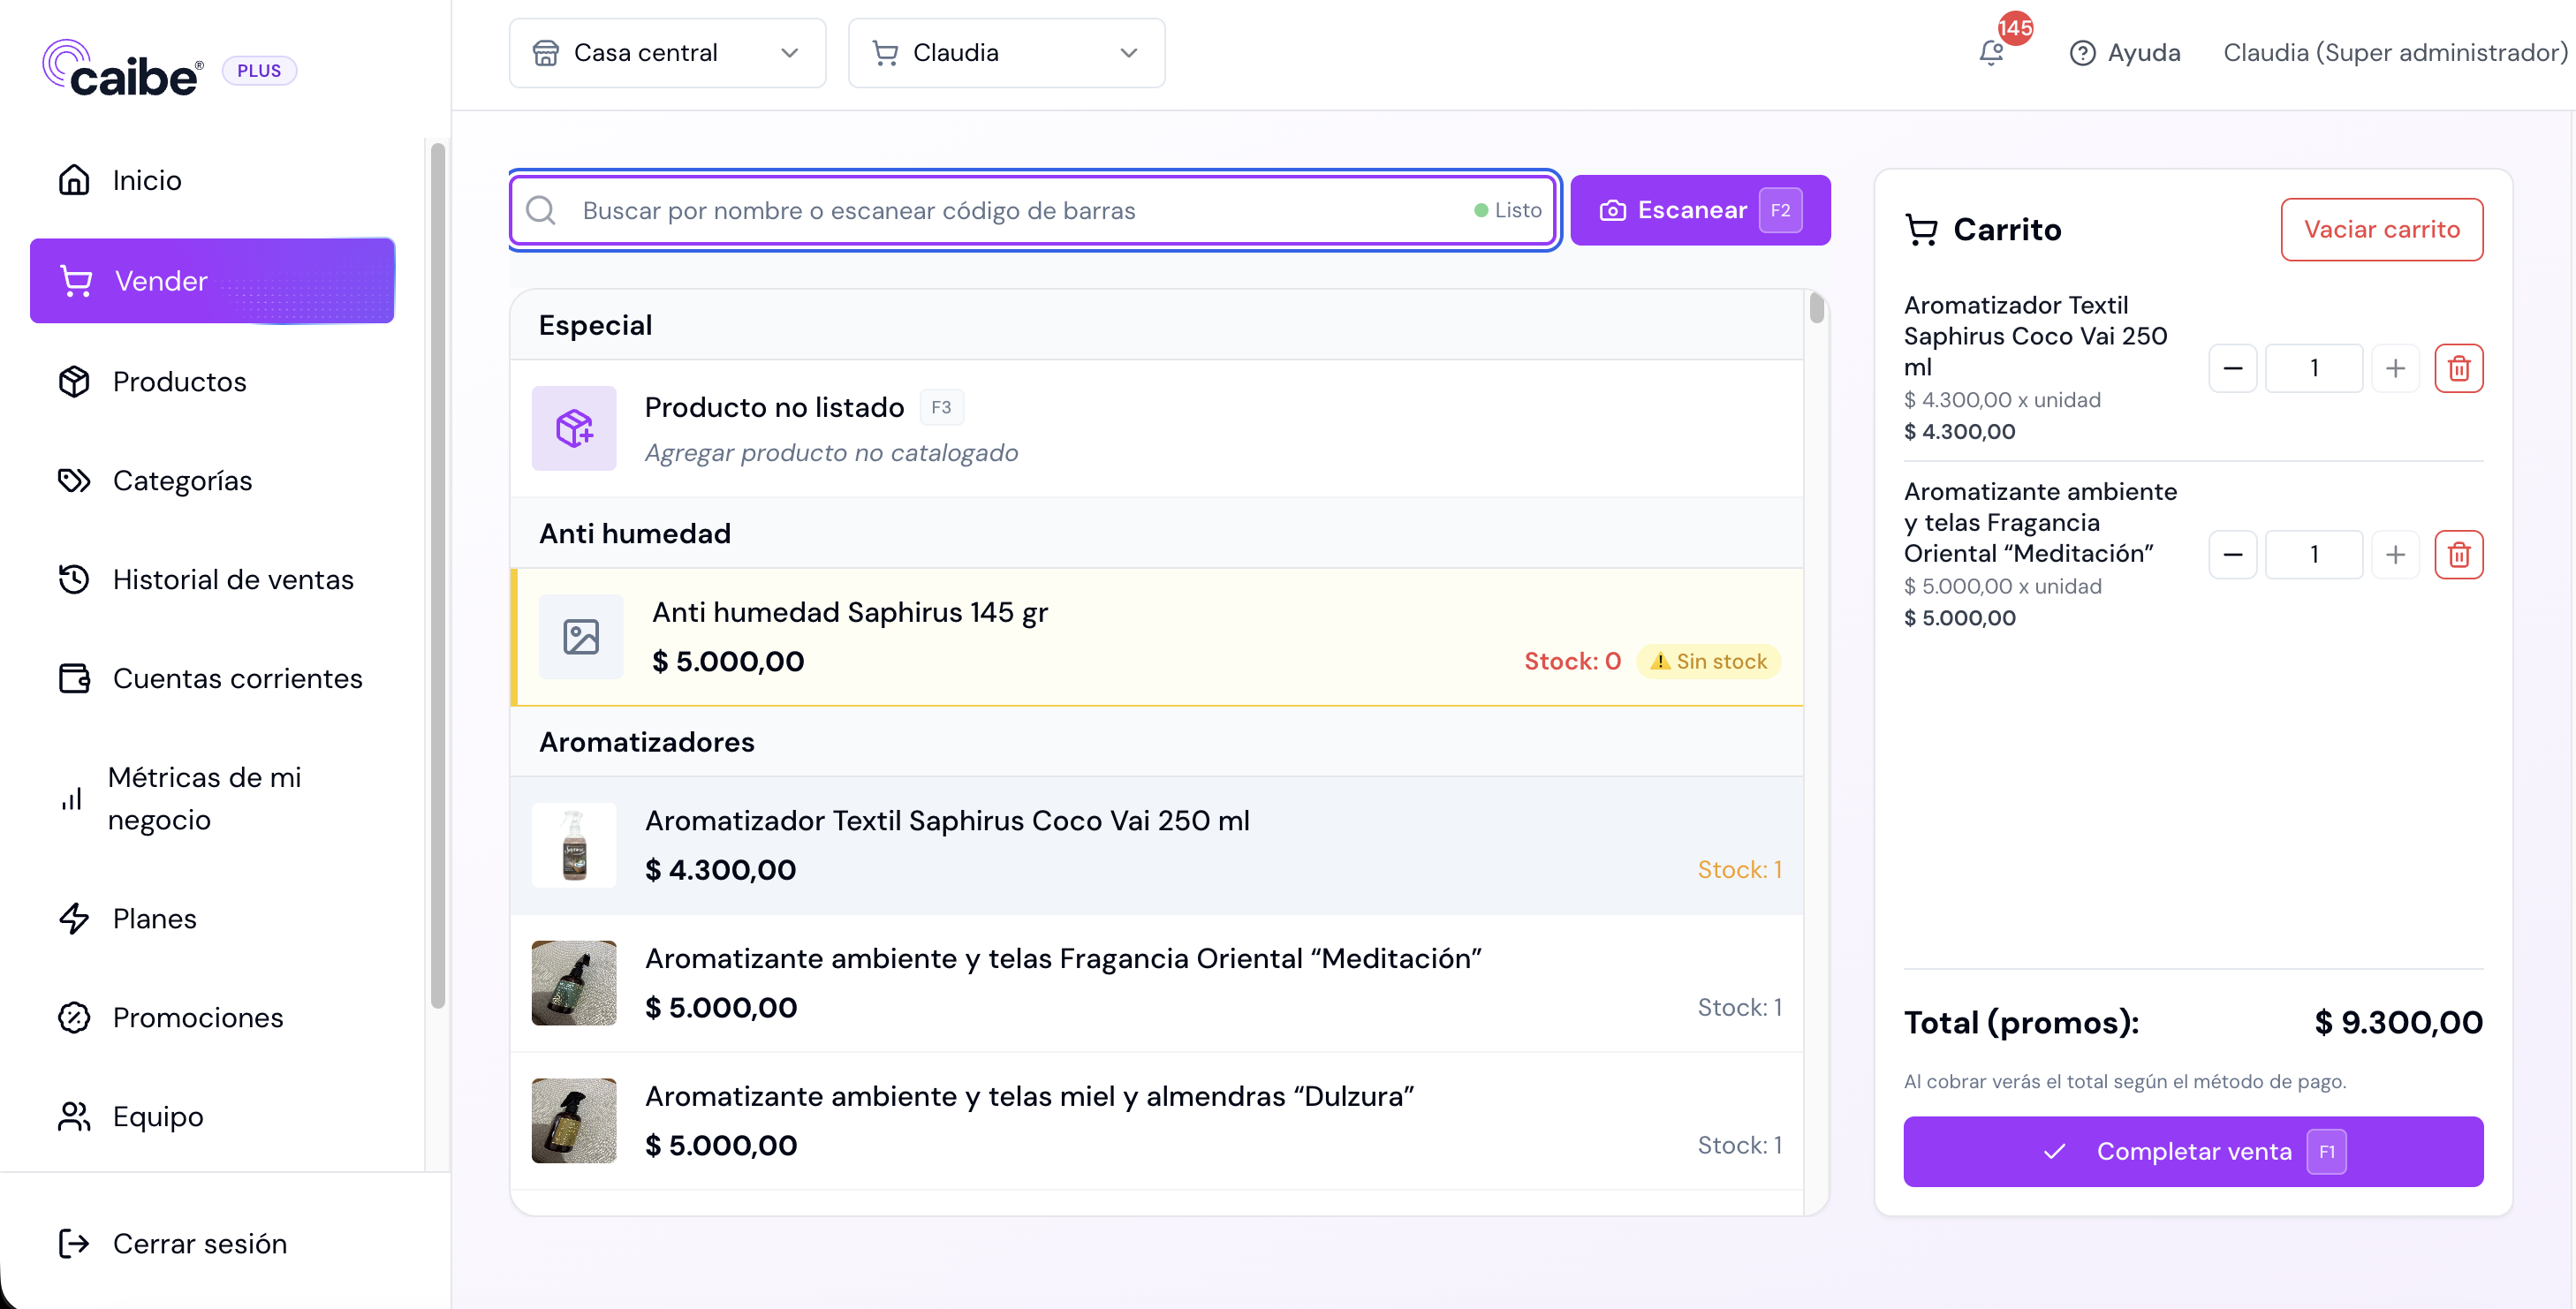The width and height of the screenshot is (2576, 1309).
Task: Click the quantity field for Meditación
Action: click(x=2315, y=555)
